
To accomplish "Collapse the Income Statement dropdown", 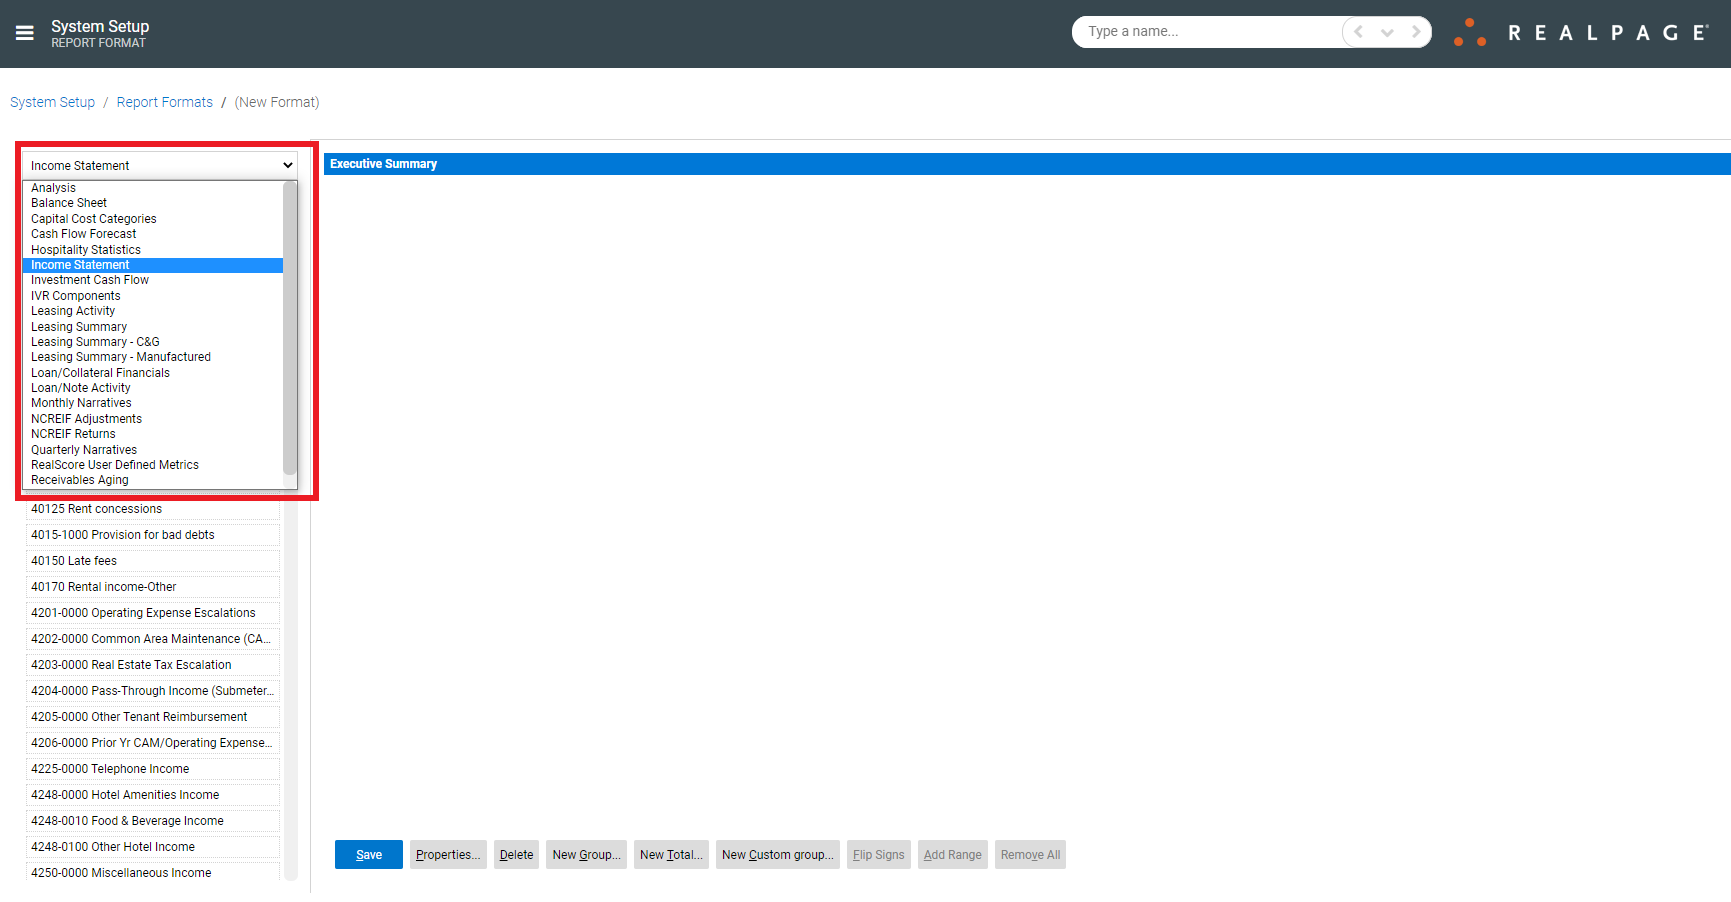I will 160,166.
